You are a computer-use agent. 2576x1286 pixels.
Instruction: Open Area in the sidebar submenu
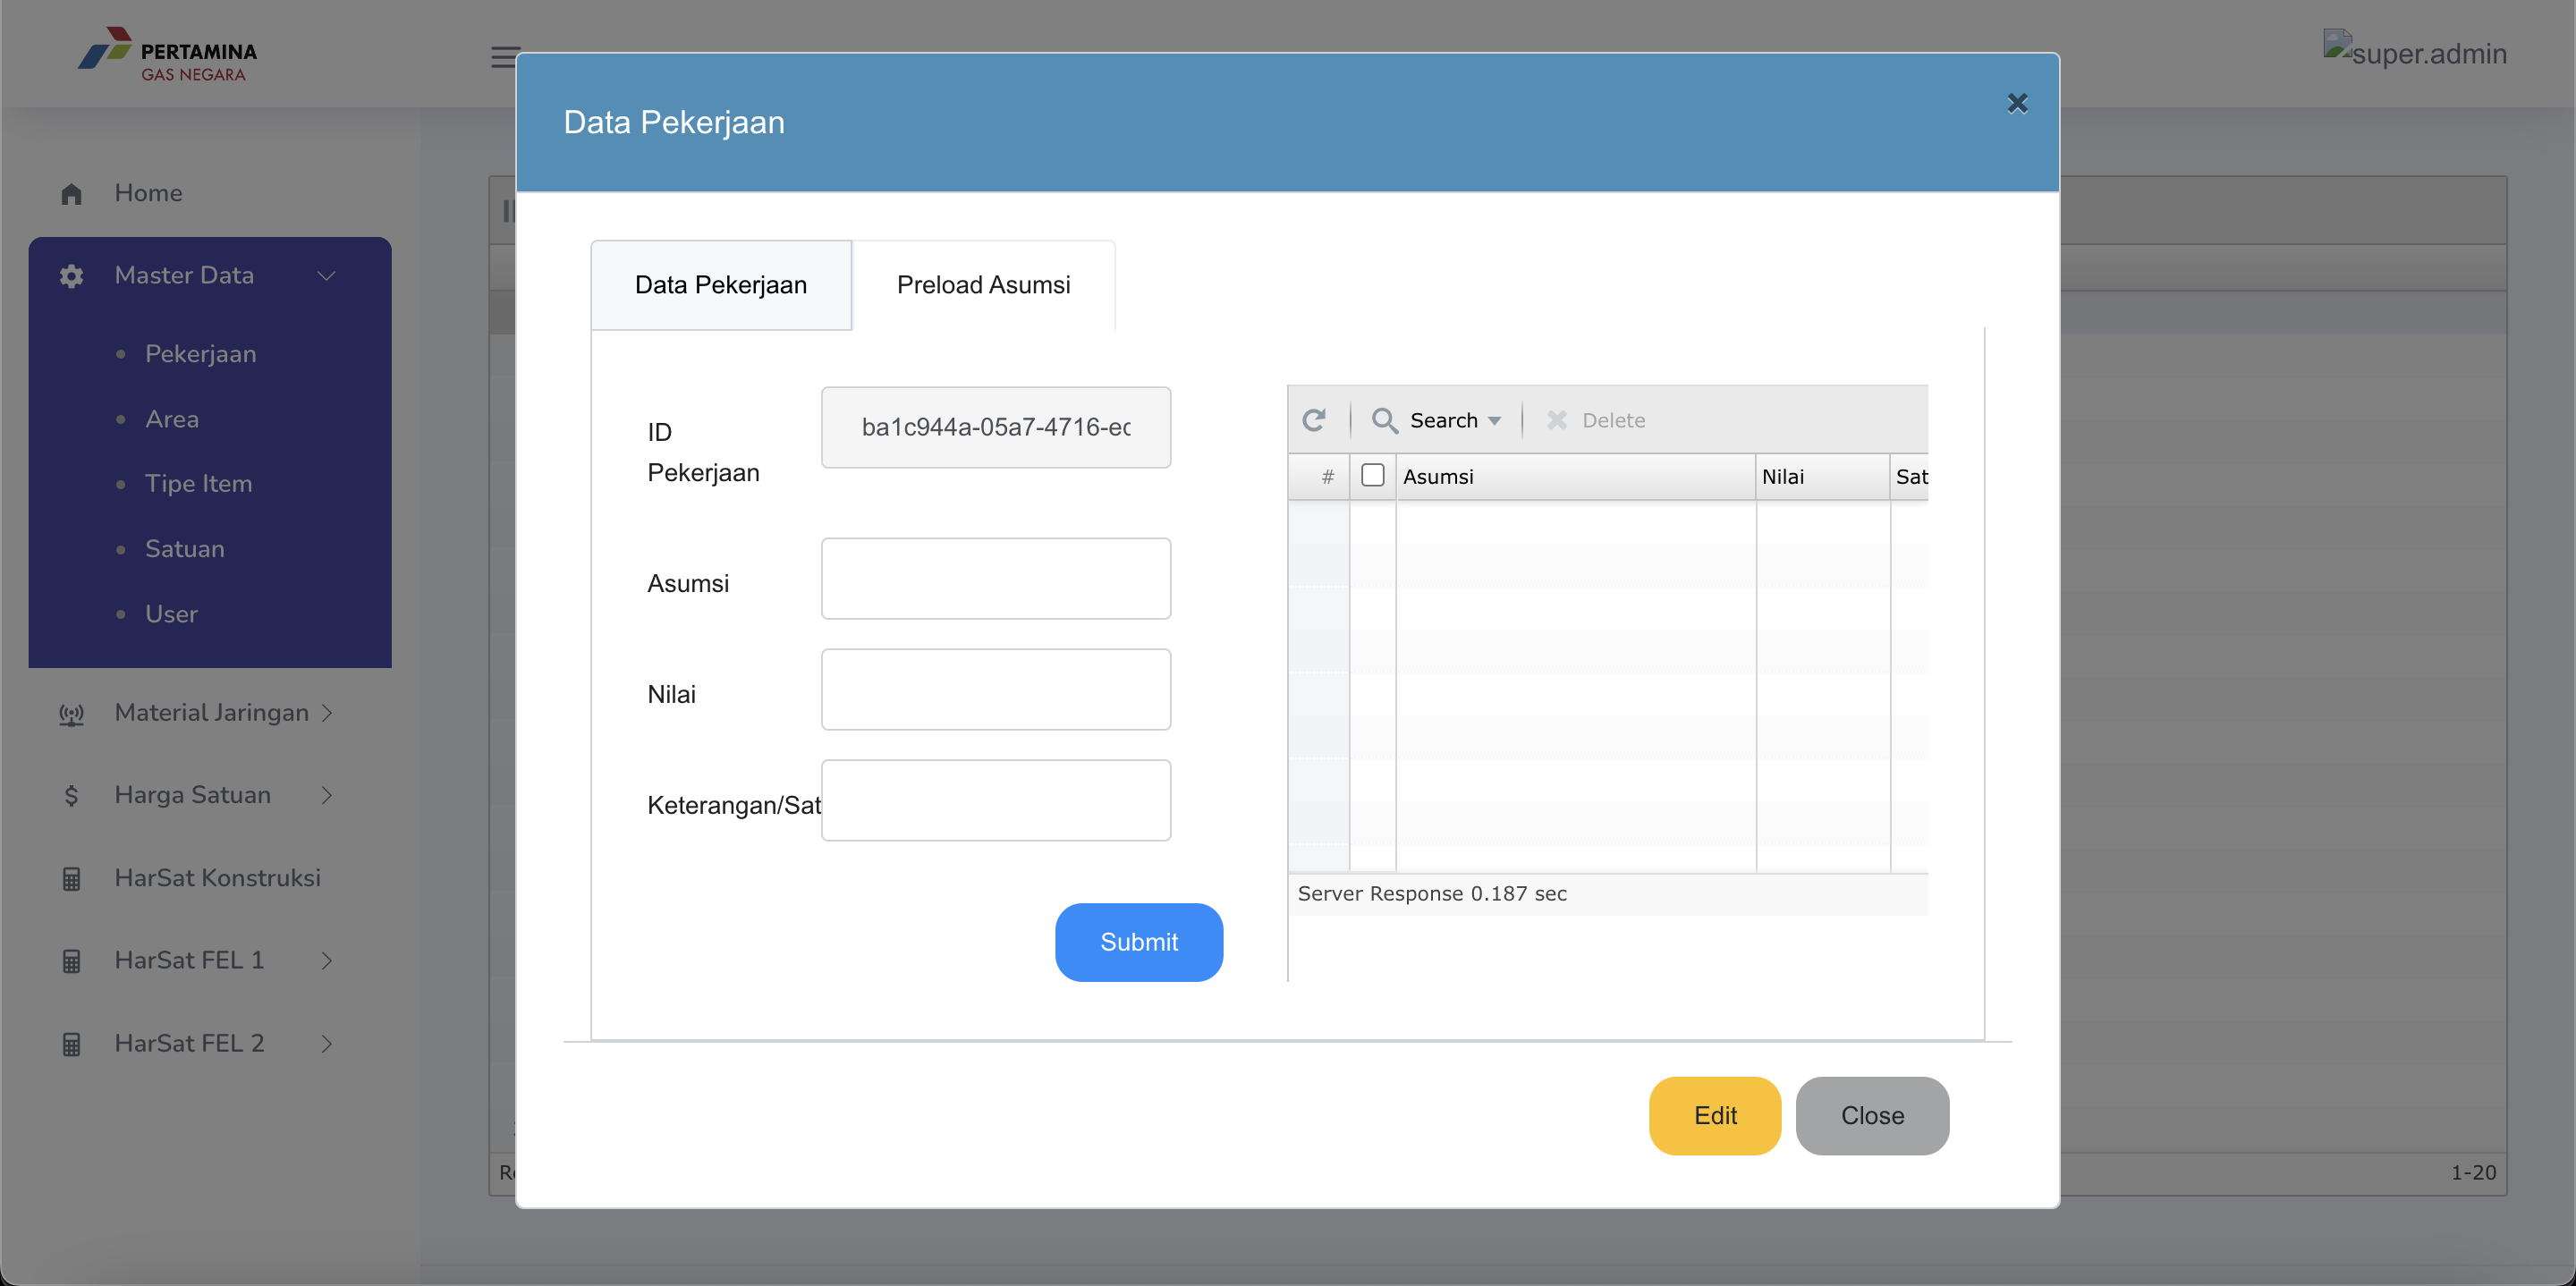pos(172,419)
